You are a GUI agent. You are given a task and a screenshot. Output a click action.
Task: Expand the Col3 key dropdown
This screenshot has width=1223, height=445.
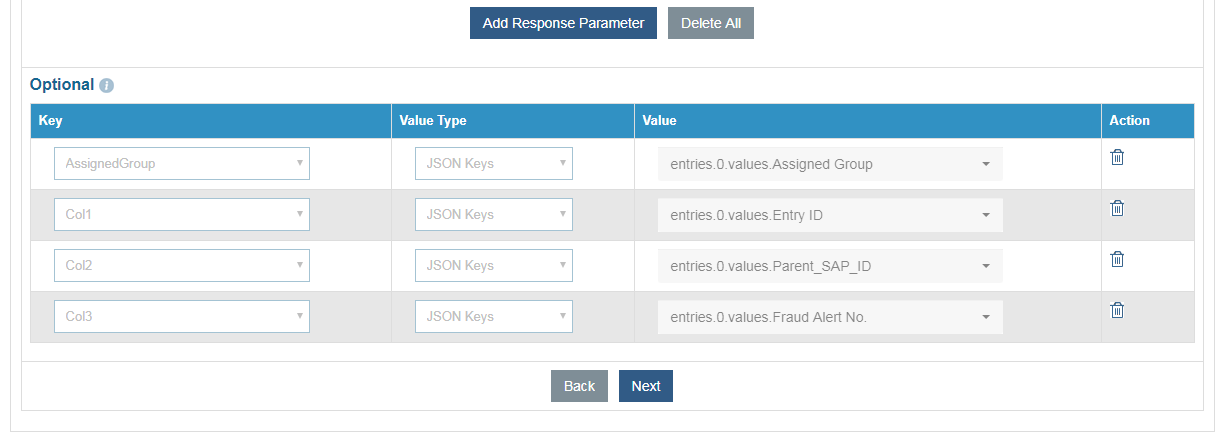182,317
